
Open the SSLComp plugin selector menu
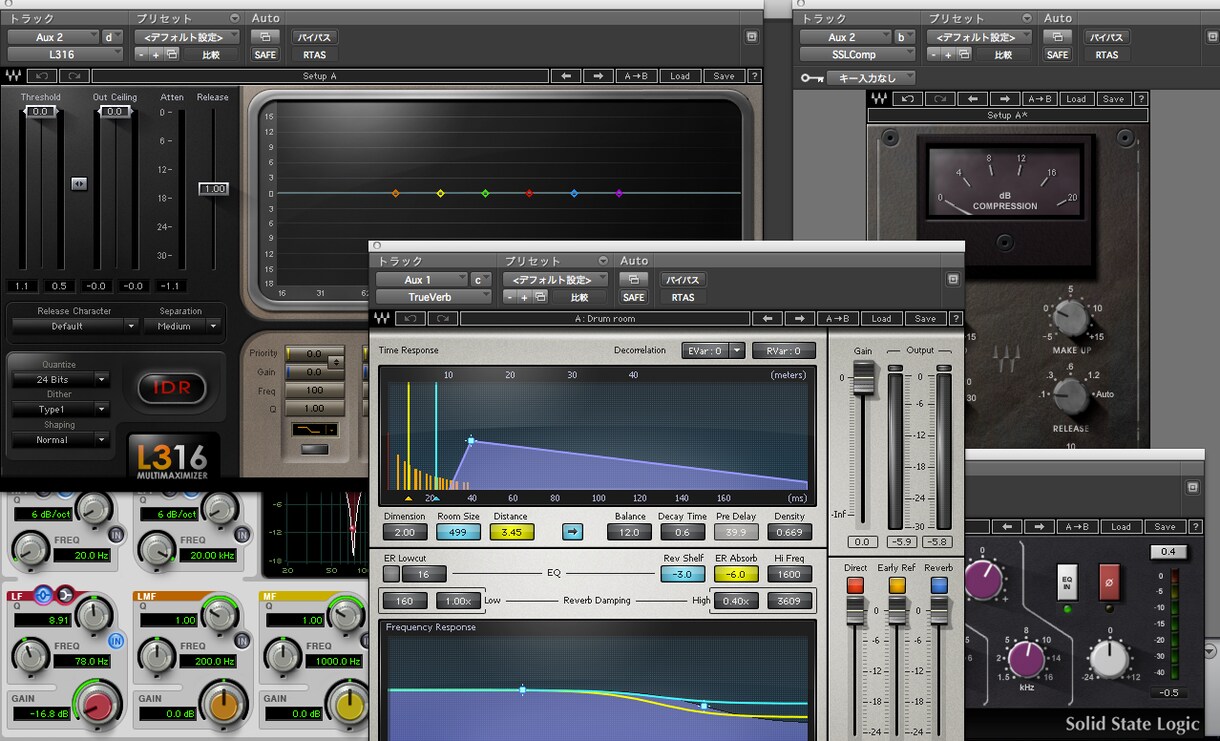click(x=857, y=55)
